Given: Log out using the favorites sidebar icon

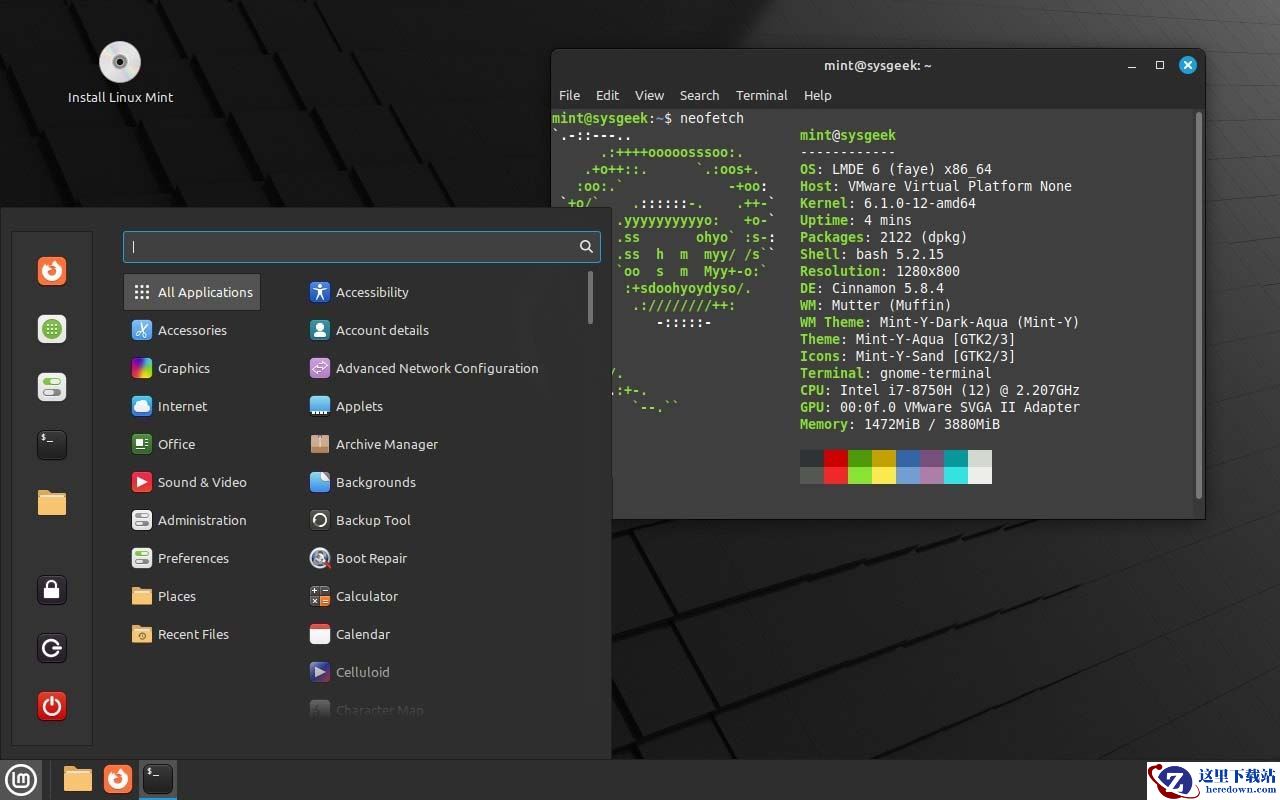Looking at the screenshot, I should (x=52, y=648).
